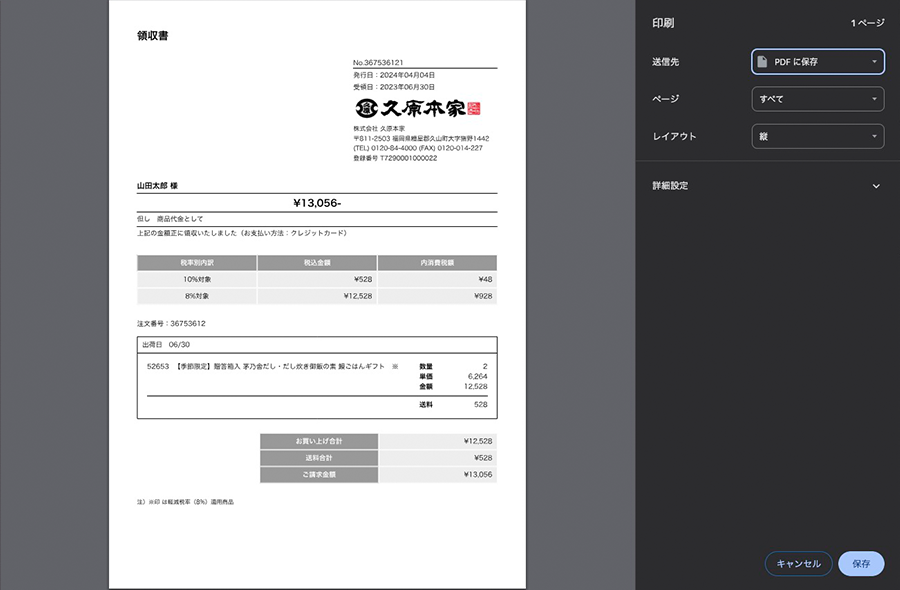900x590 pixels.
Task: Click the receipt number No.367536121
Action: [x=378, y=62]
